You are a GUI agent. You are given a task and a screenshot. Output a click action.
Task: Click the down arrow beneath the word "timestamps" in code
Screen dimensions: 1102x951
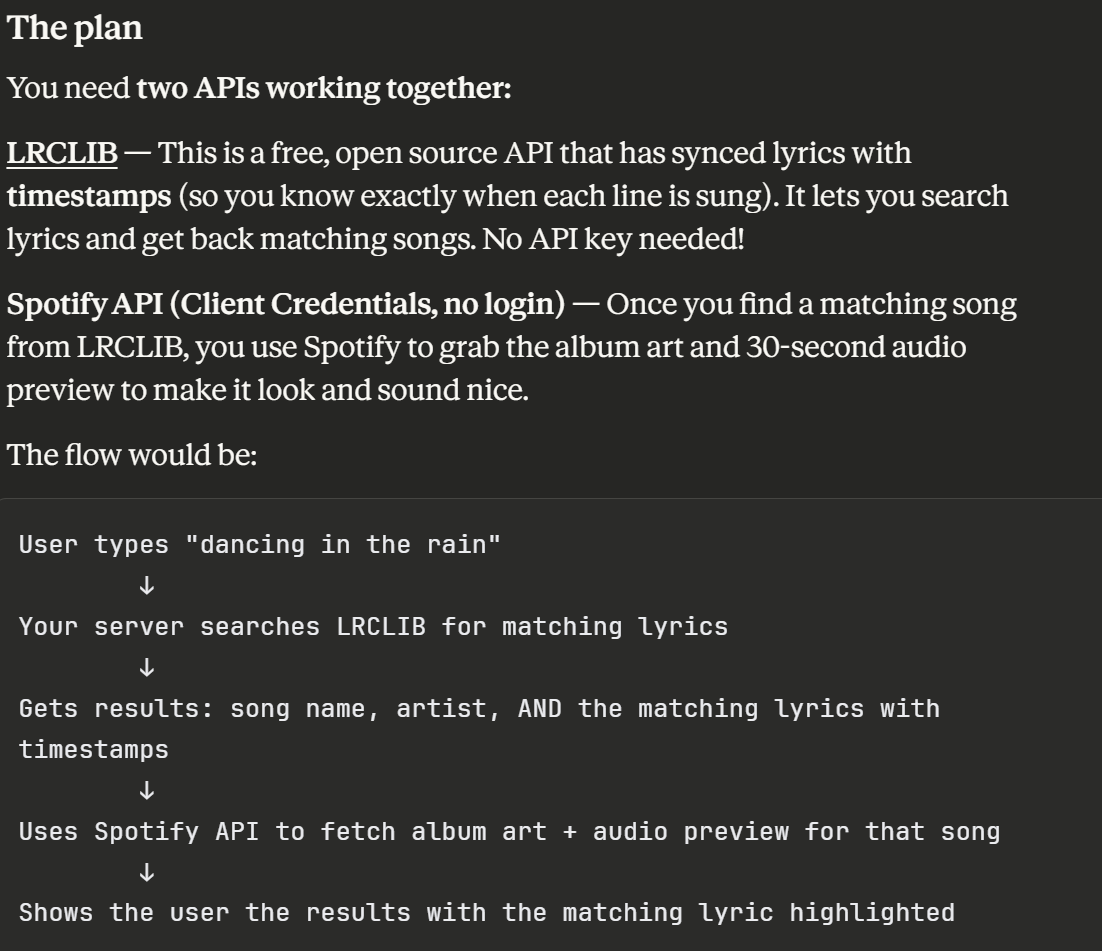(x=147, y=790)
